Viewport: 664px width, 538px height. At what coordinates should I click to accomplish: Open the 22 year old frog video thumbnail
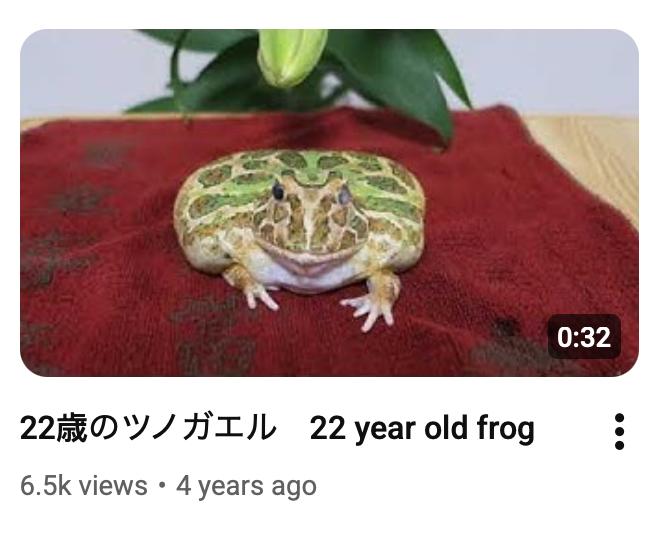tap(329, 202)
